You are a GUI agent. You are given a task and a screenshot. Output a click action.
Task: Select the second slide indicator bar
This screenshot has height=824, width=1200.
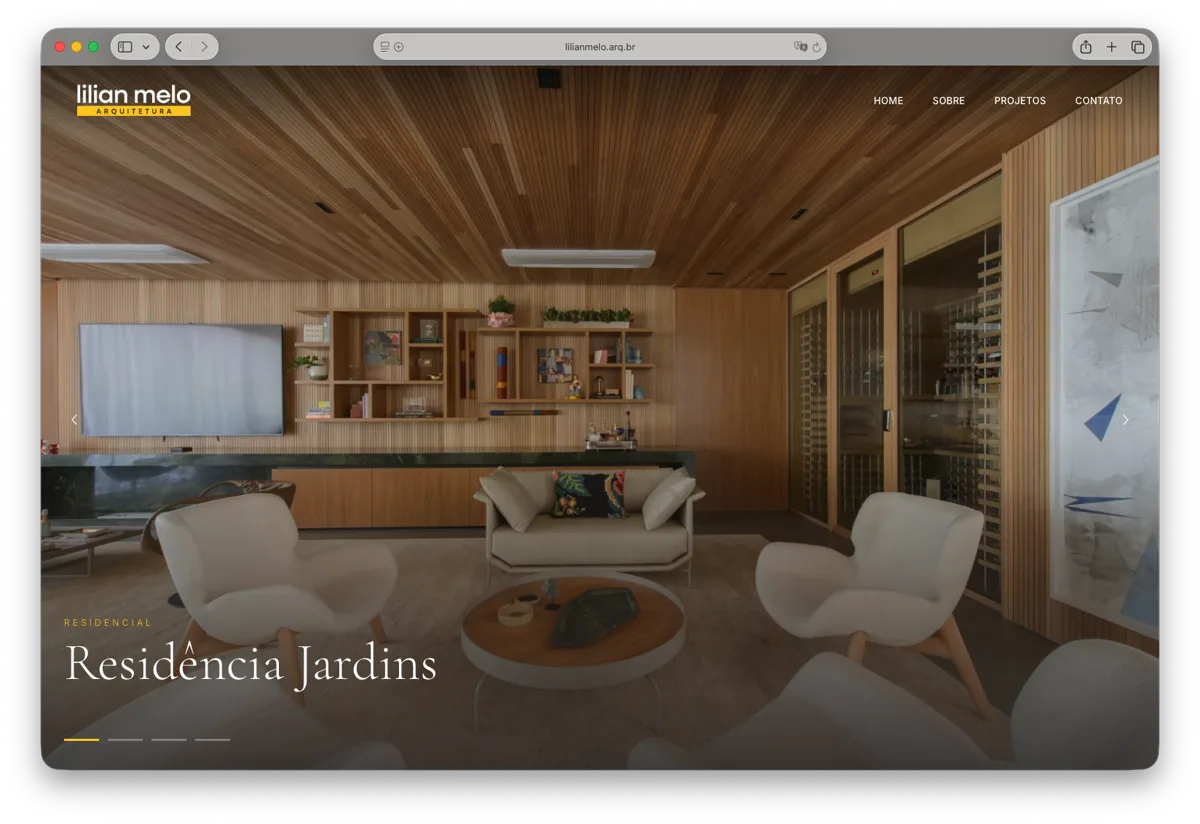tap(125, 740)
